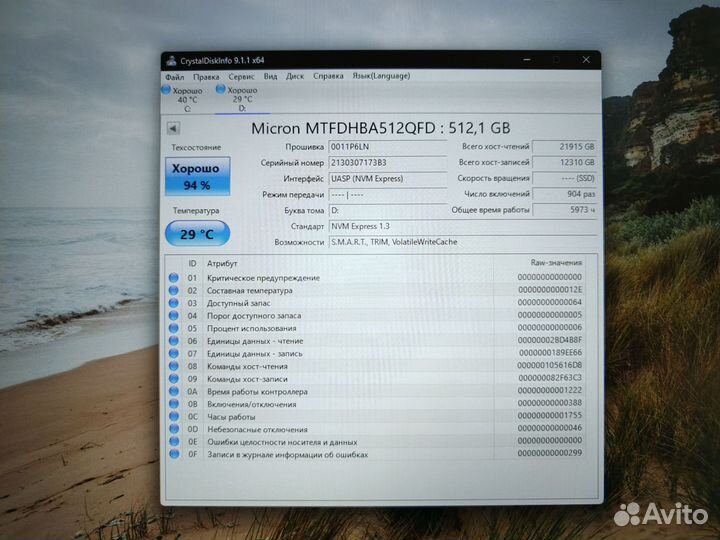Click raw value 0000000000012E

coord(550,290)
